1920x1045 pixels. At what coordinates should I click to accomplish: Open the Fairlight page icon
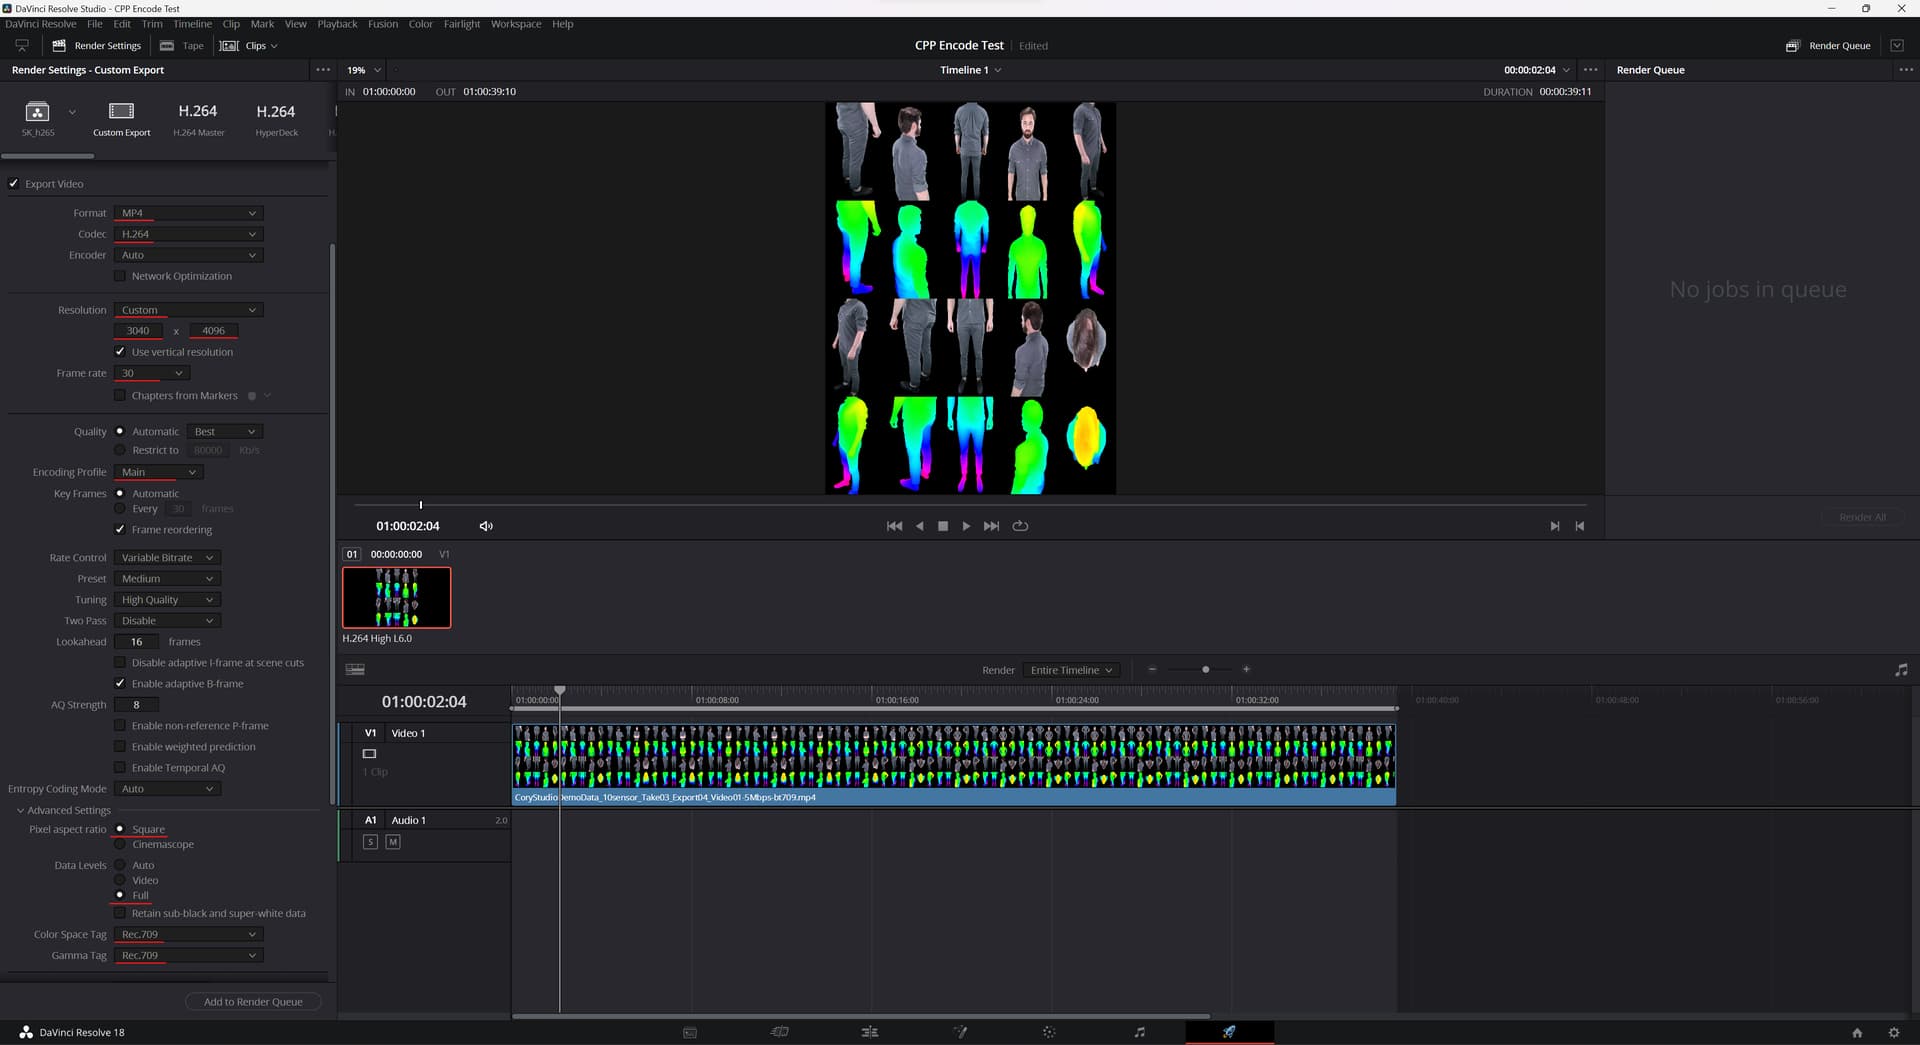tap(1139, 1032)
